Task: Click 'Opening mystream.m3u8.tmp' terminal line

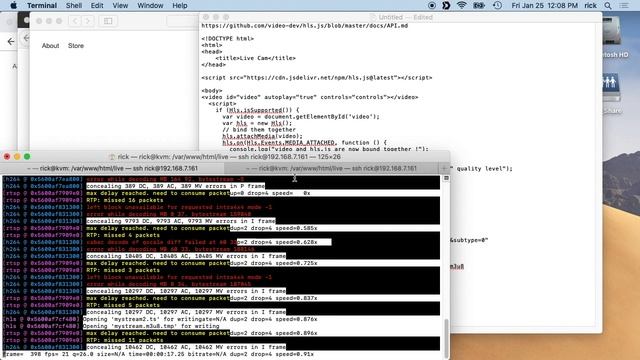Action: coord(151,326)
